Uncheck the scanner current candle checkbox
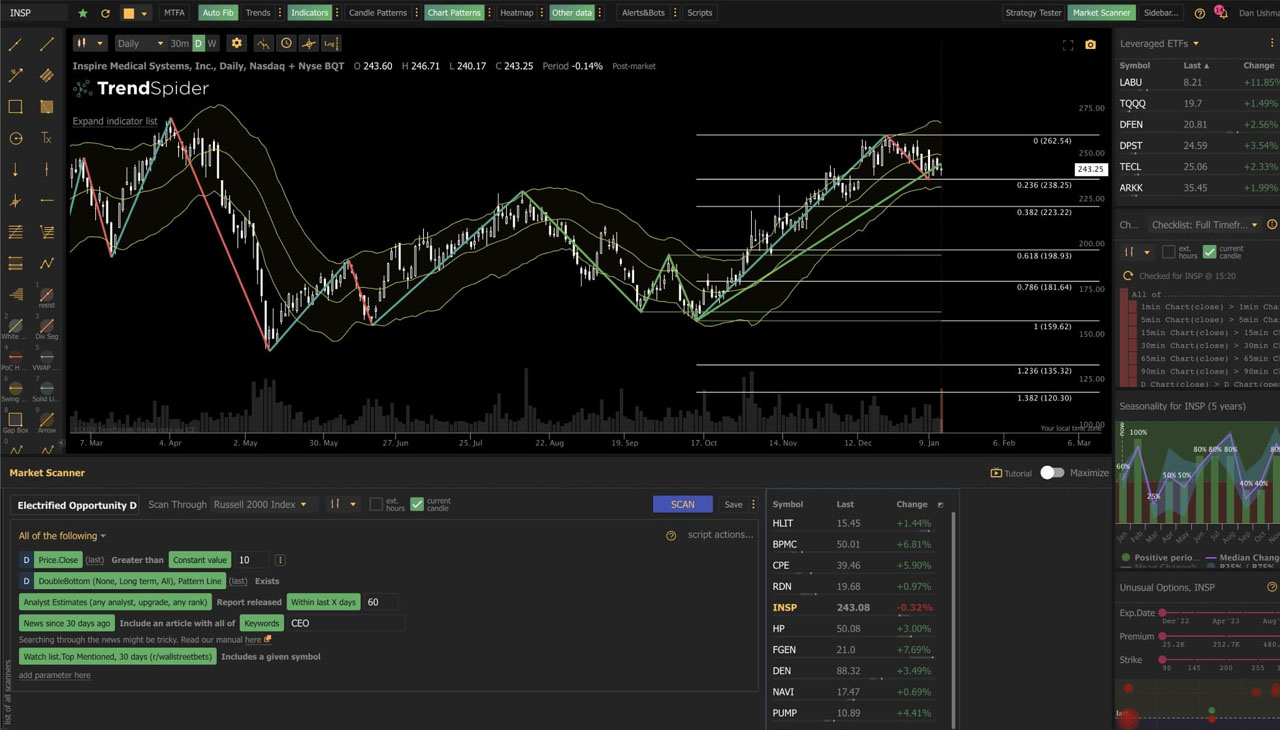The height and width of the screenshot is (730, 1280). [417, 504]
